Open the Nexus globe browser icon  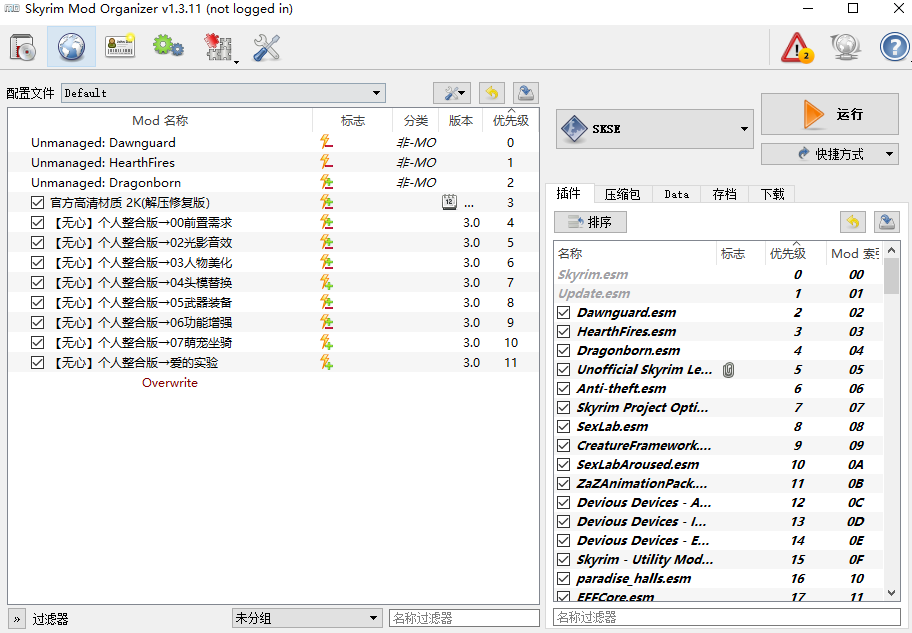coord(71,47)
